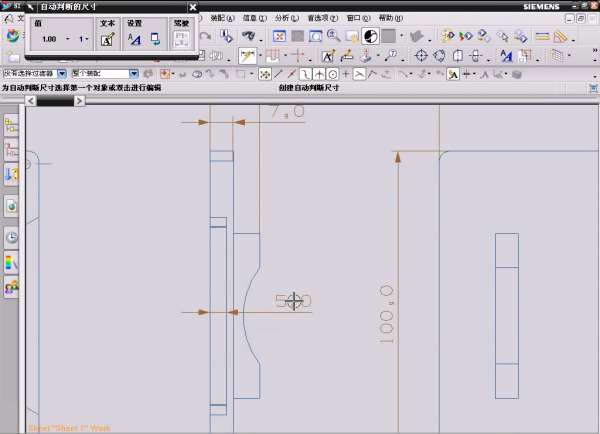Image resolution: width=600 pixels, height=434 pixels.
Task: Open the selection filter dropdown
Action: point(62,73)
